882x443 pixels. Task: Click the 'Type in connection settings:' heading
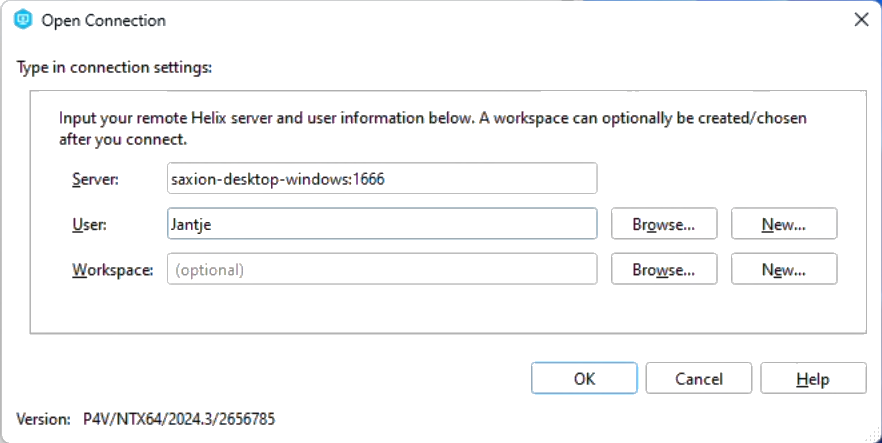tap(115, 68)
